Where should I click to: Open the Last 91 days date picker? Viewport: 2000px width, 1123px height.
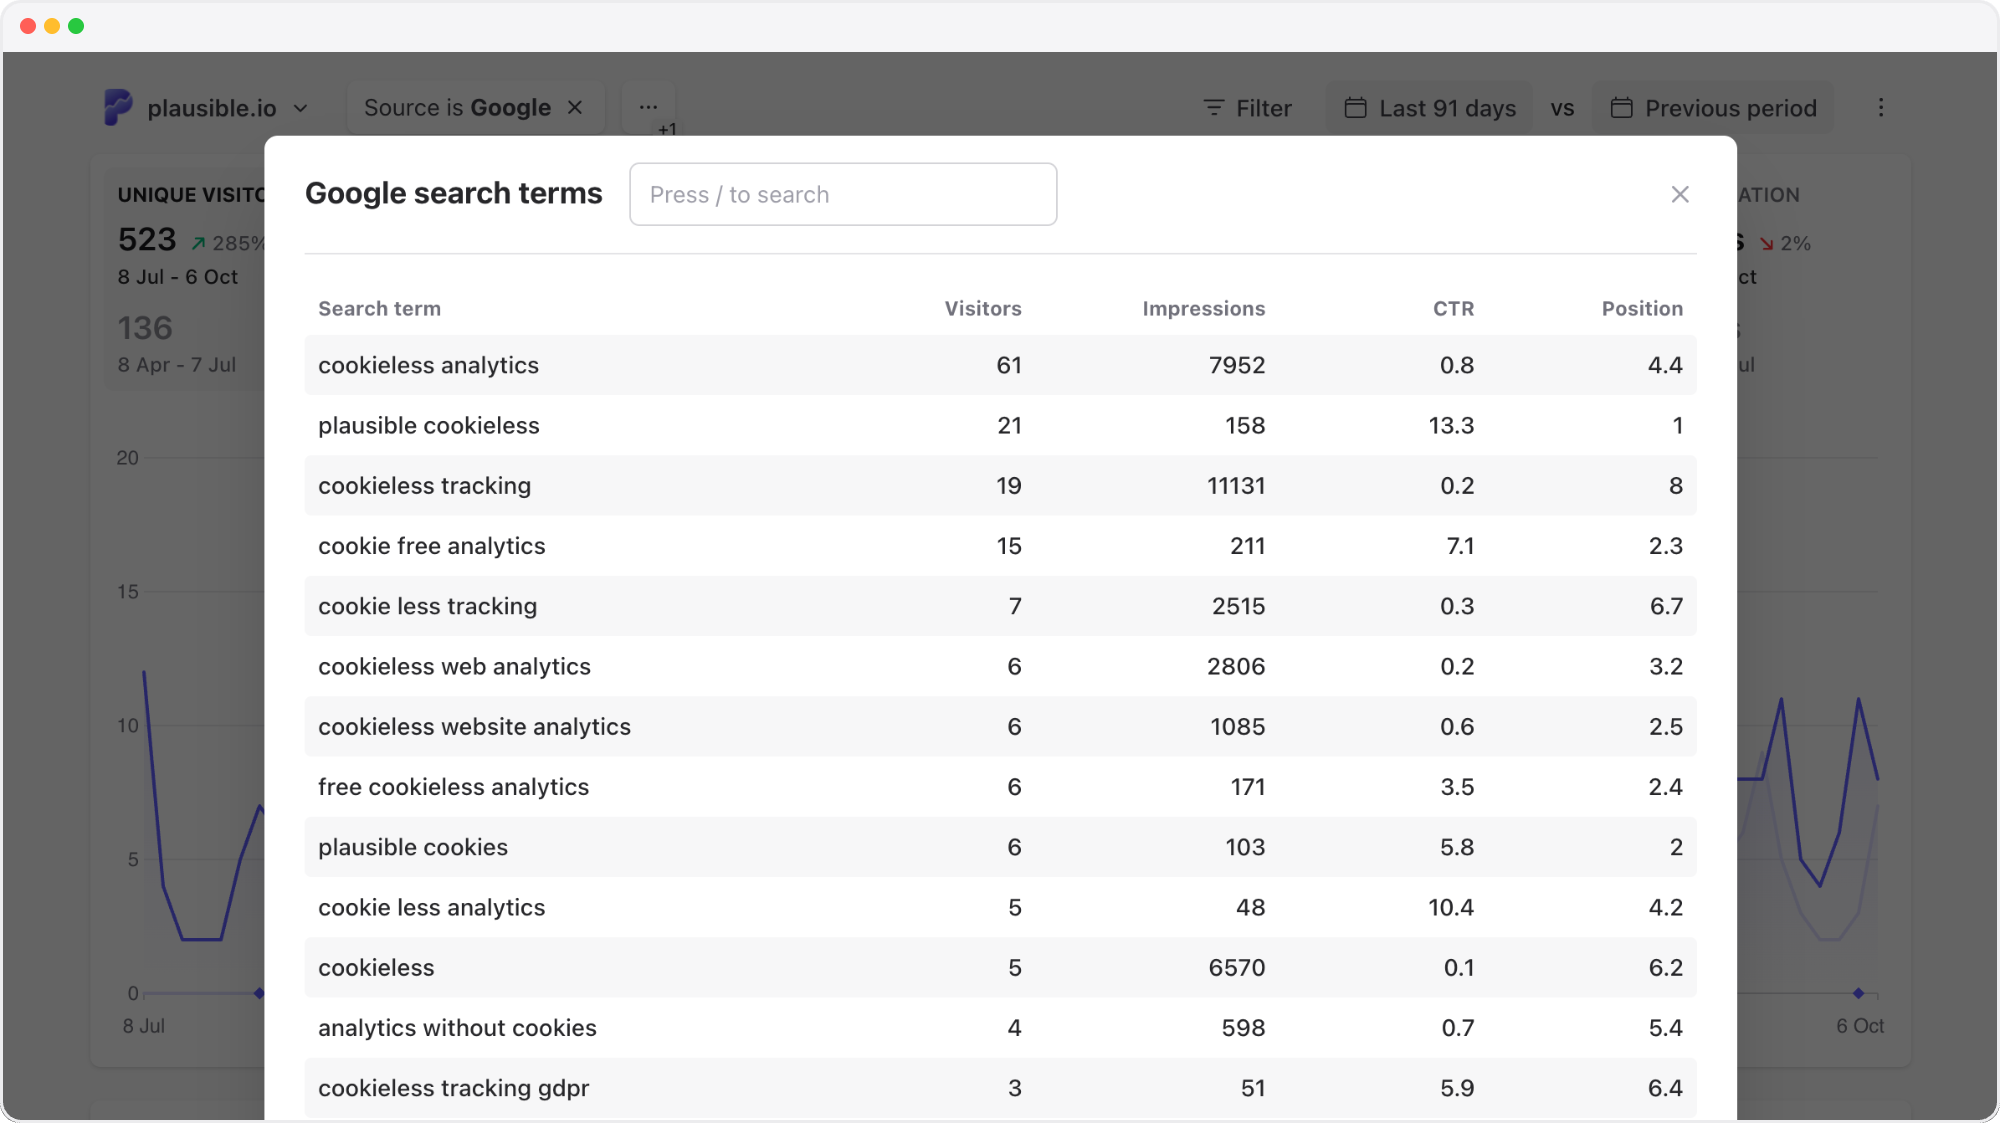[x=1430, y=108]
